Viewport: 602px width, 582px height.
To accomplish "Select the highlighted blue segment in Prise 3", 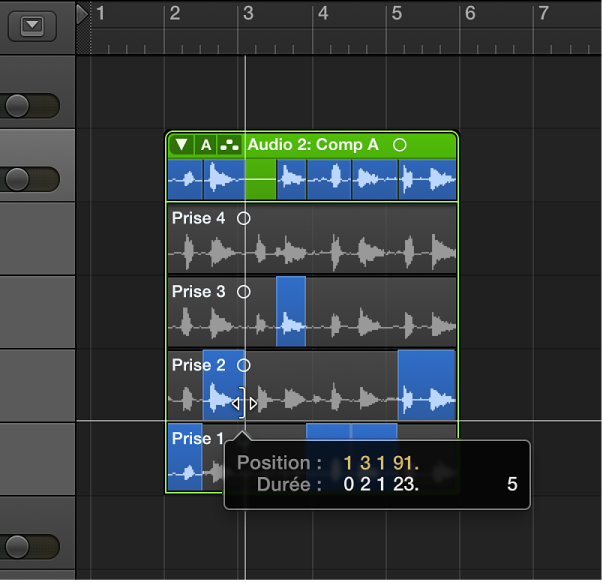I will (290, 312).
